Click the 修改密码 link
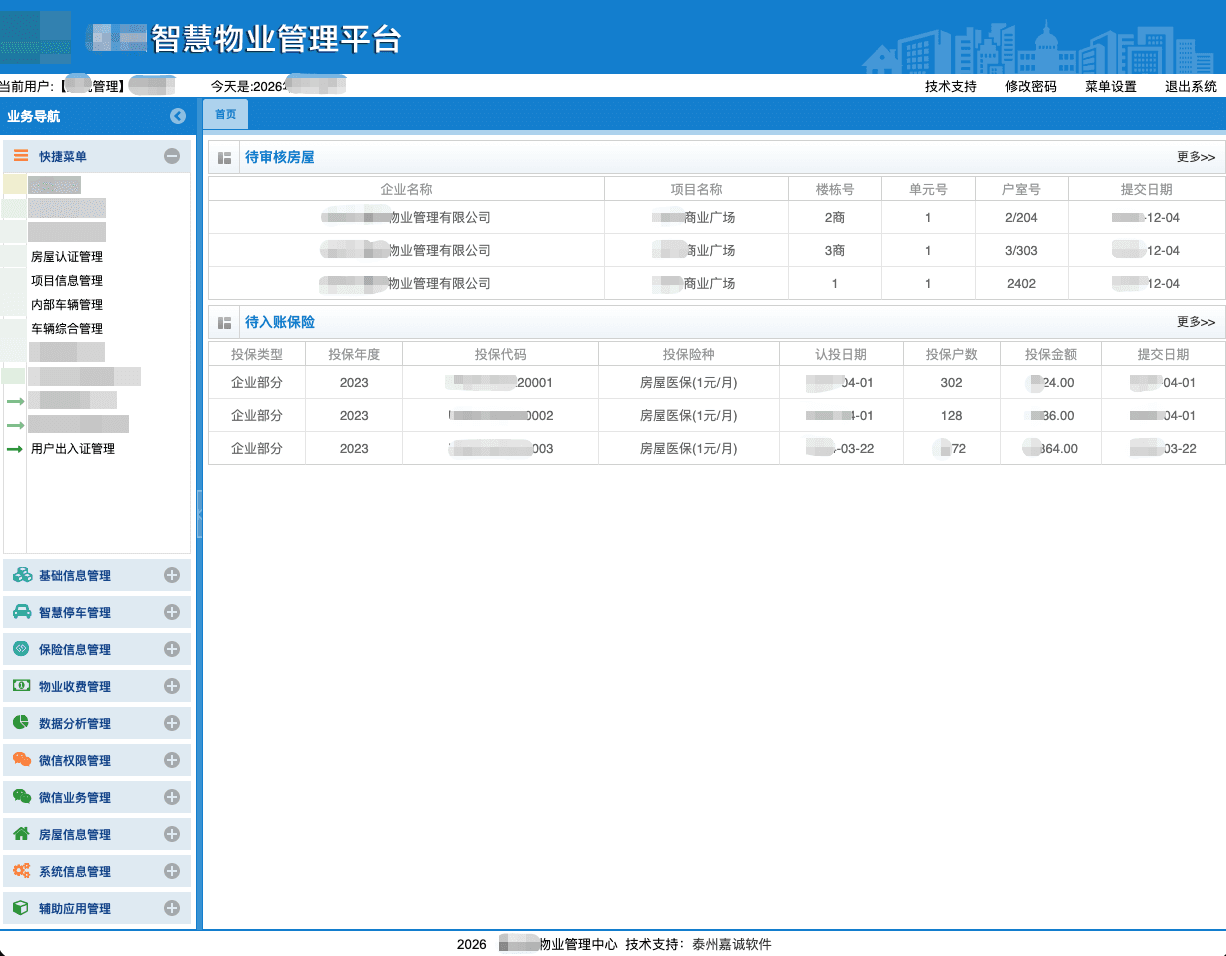The height and width of the screenshot is (956, 1226). (x=1031, y=87)
